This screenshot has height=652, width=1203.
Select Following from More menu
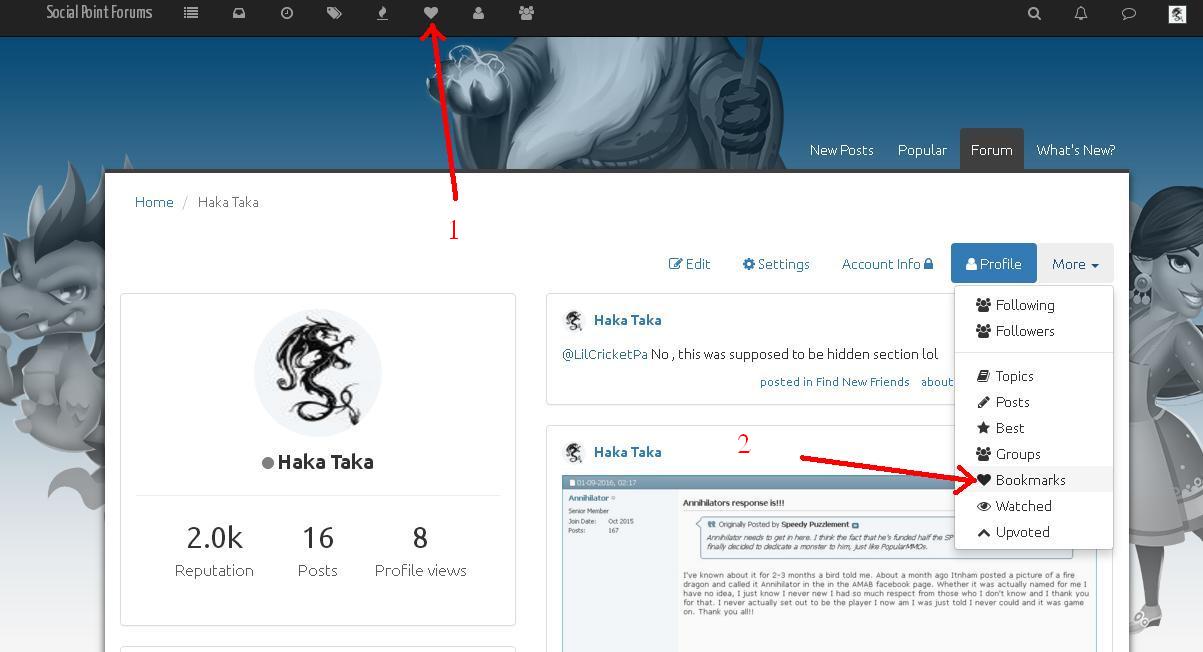coord(1034,305)
